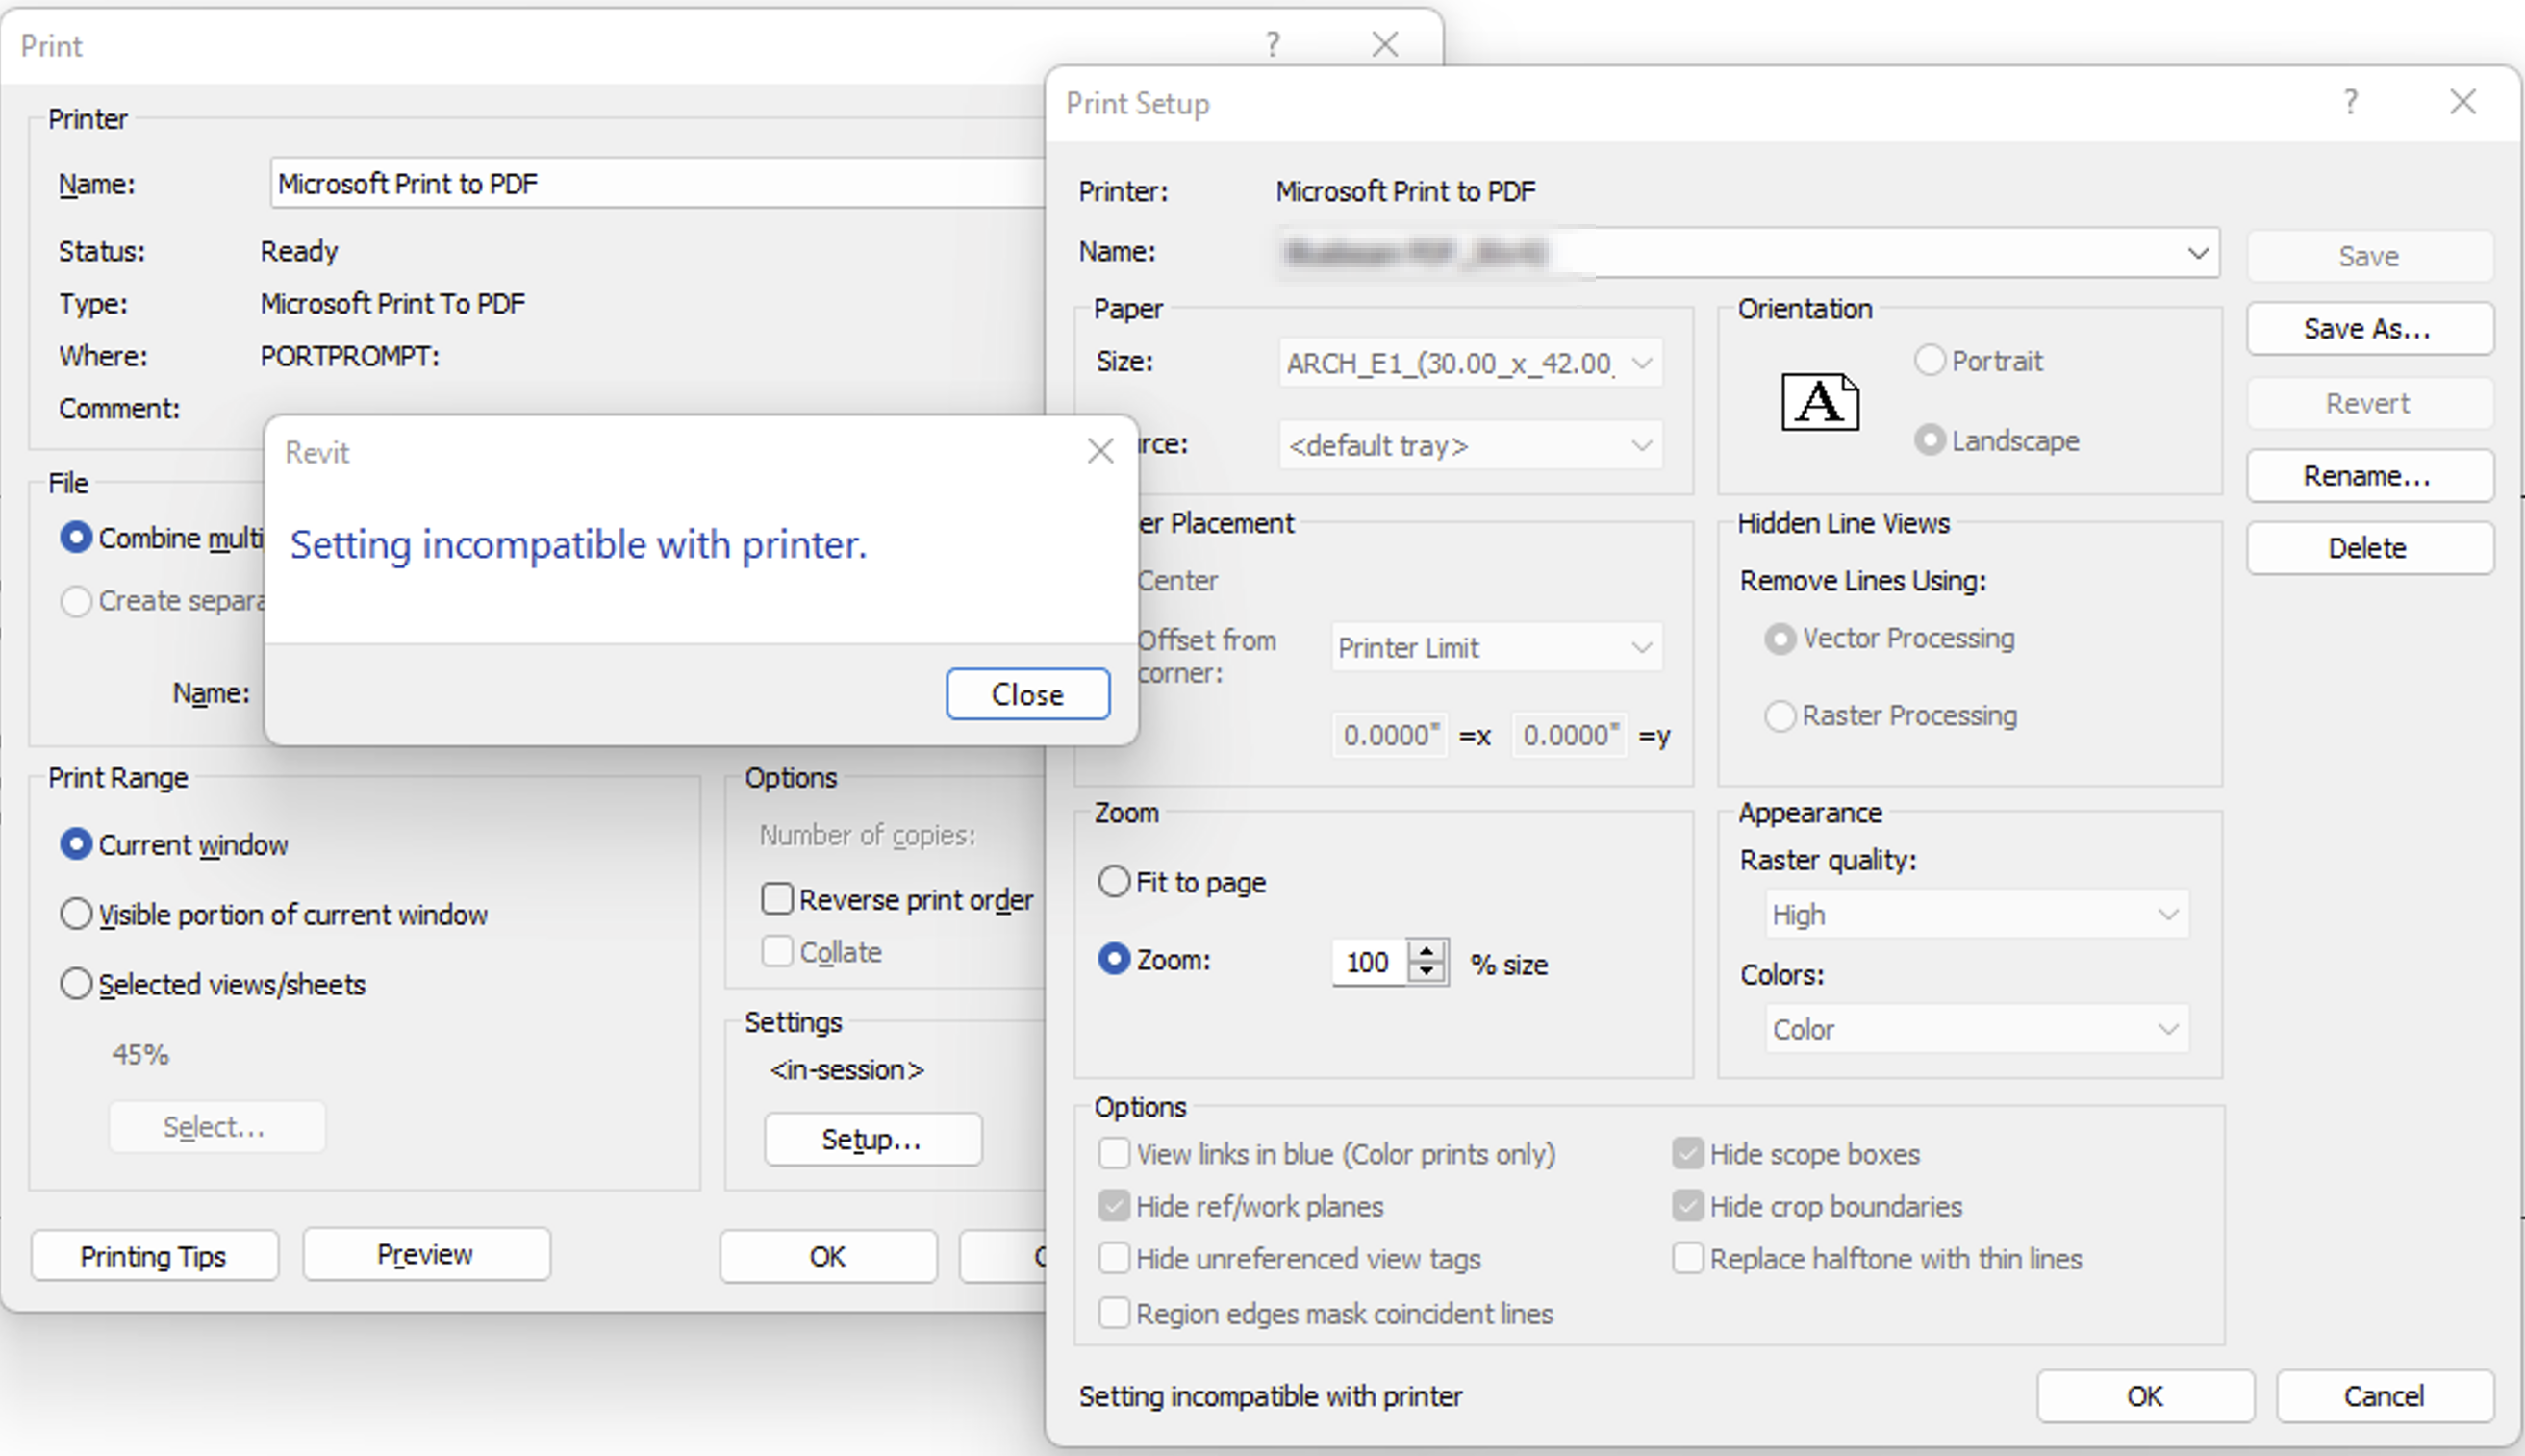Click the Print Setup help question mark

point(2350,101)
